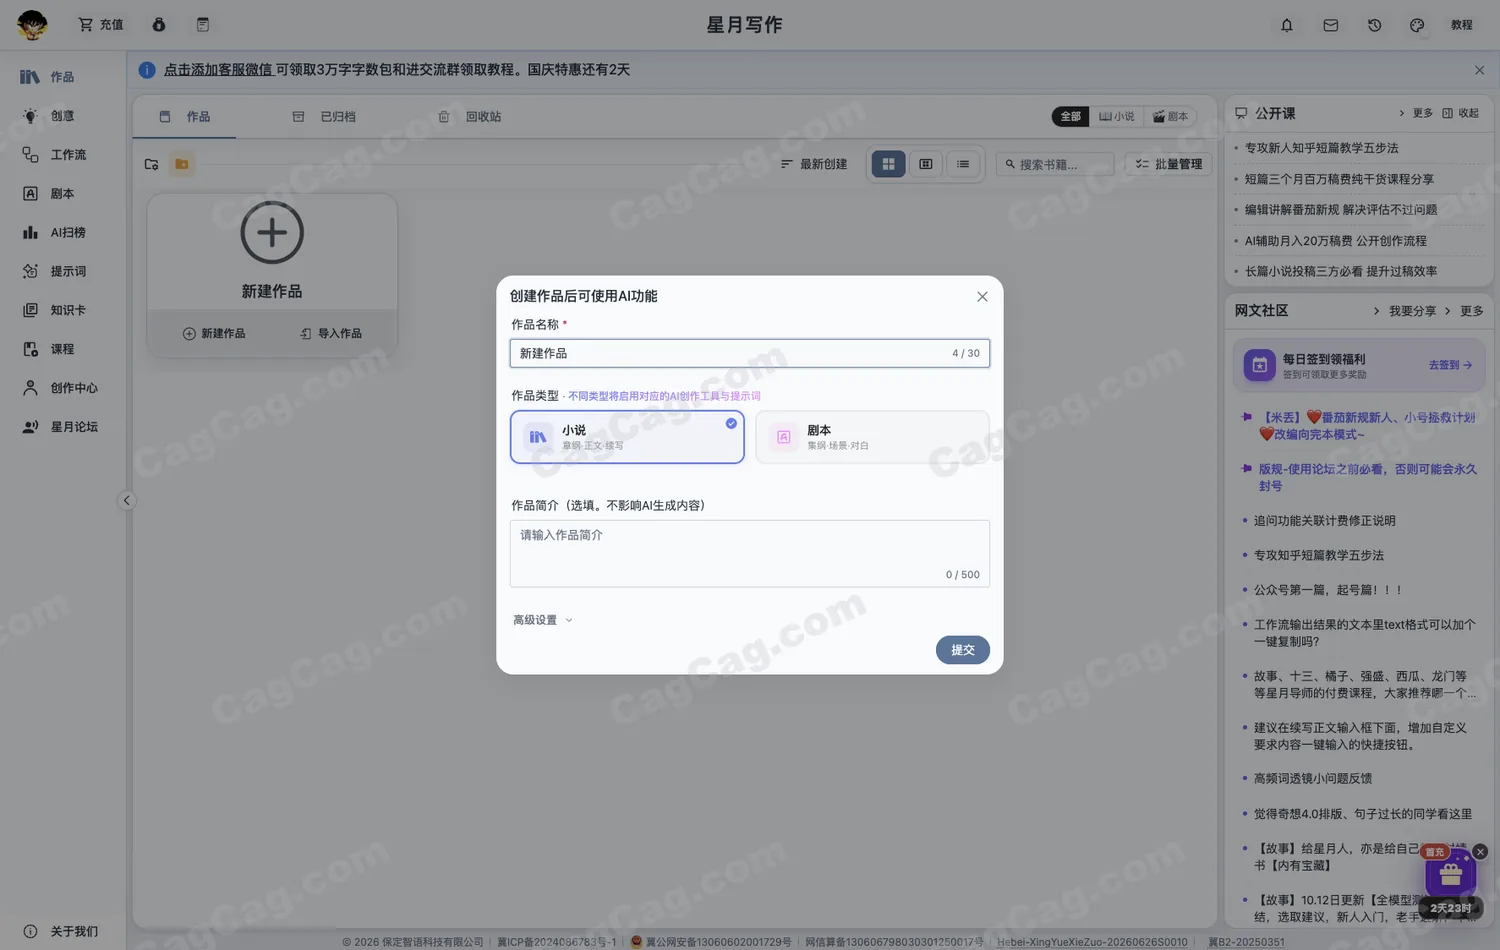
Task: Open the notifications bell in the top bar
Action: coord(1287,25)
